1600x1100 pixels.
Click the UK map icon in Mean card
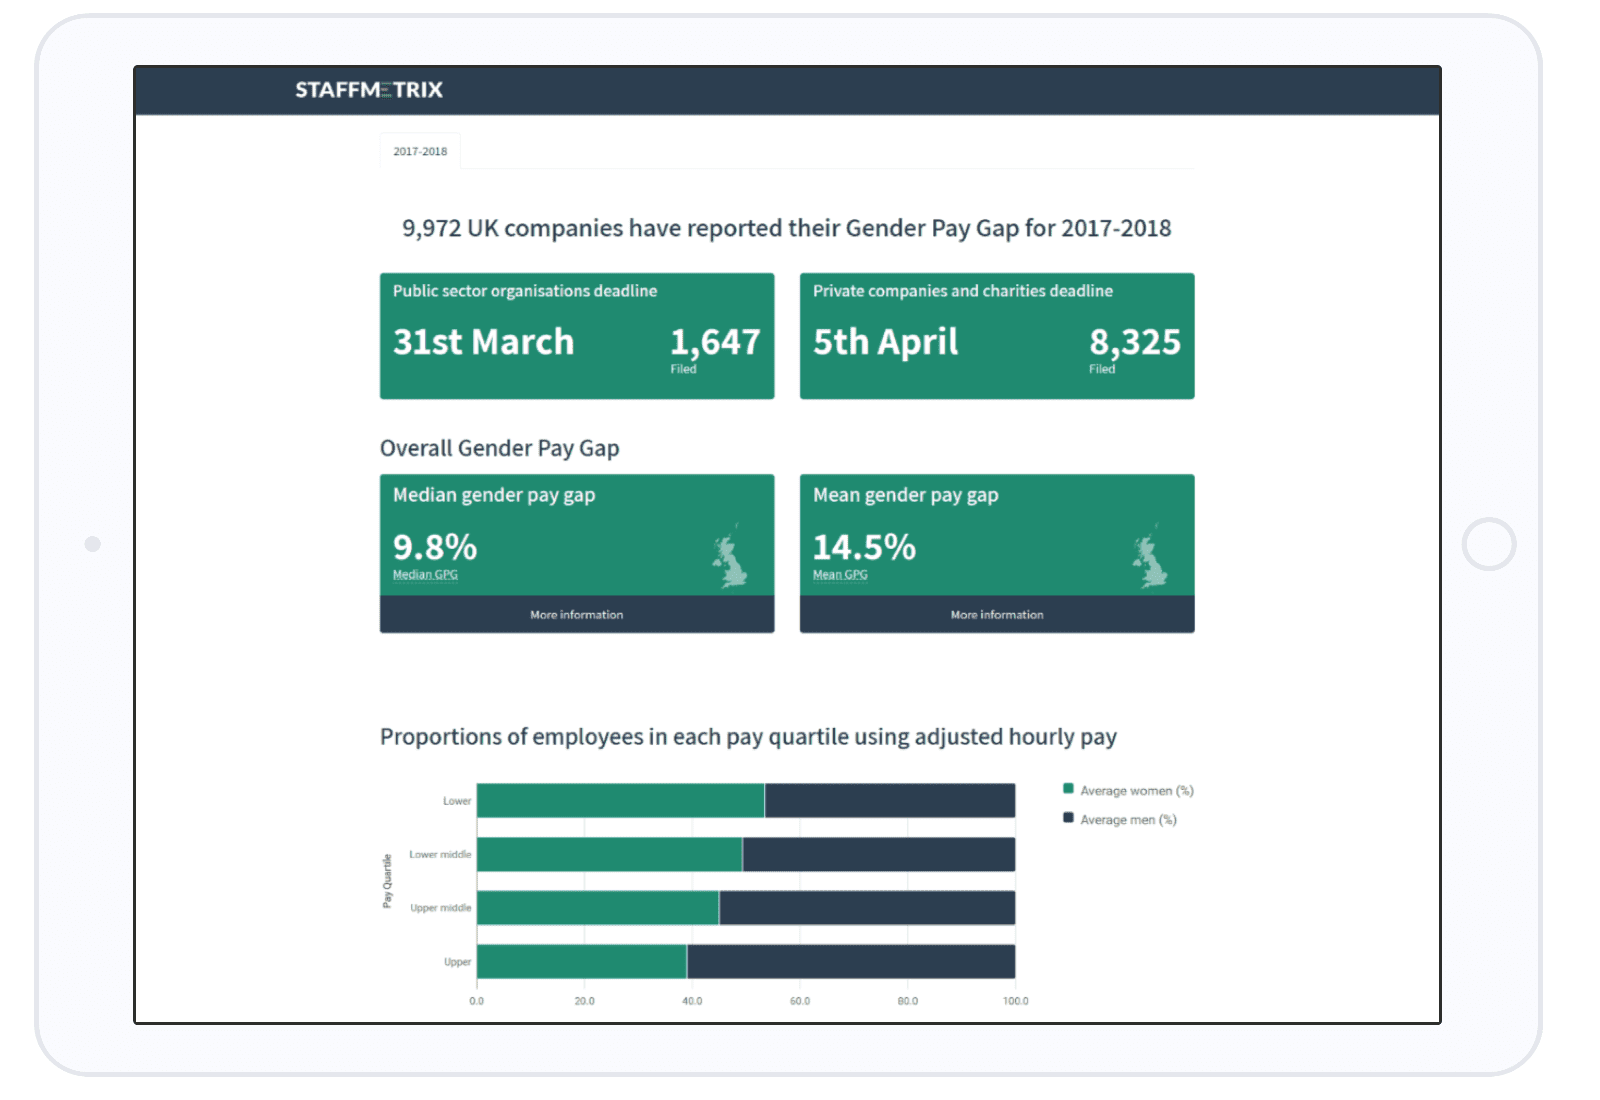coord(1149,556)
